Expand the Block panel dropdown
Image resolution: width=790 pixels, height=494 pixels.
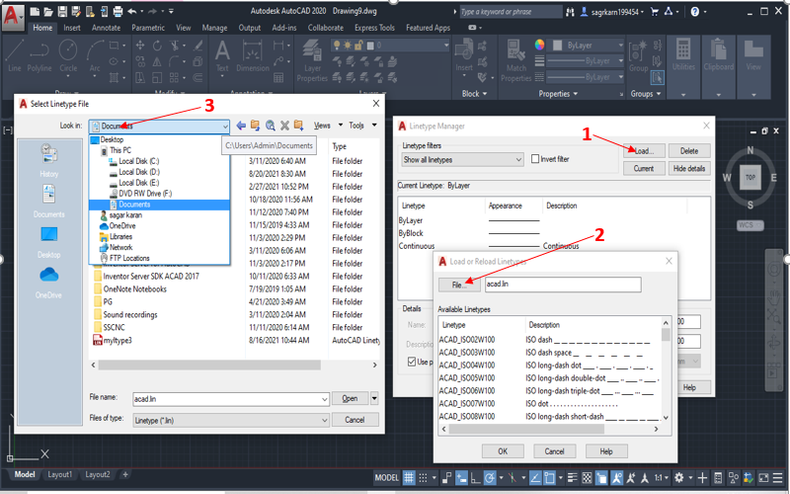pyautogui.click(x=475, y=94)
